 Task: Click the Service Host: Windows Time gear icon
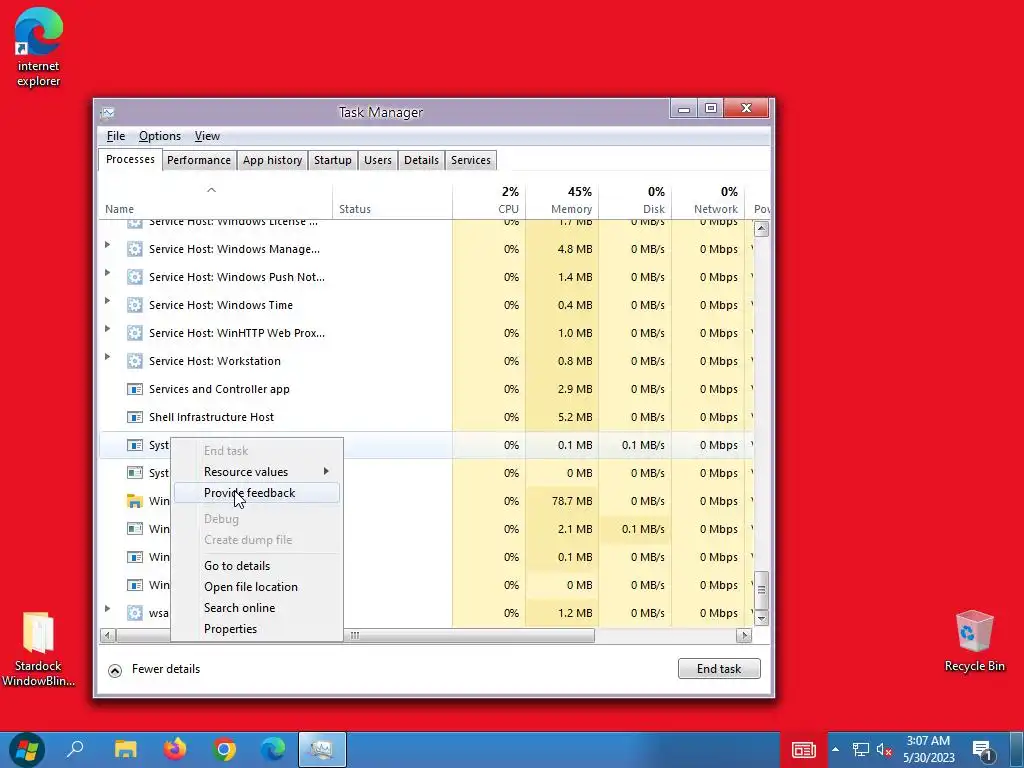click(x=135, y=305)
